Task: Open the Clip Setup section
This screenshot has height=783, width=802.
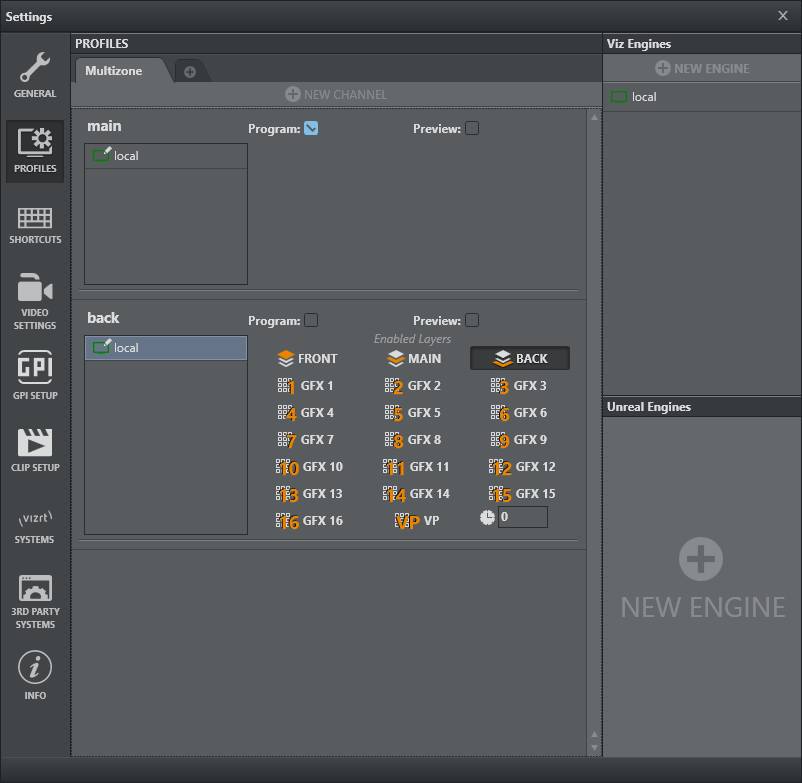Action: tap(35, 448)
